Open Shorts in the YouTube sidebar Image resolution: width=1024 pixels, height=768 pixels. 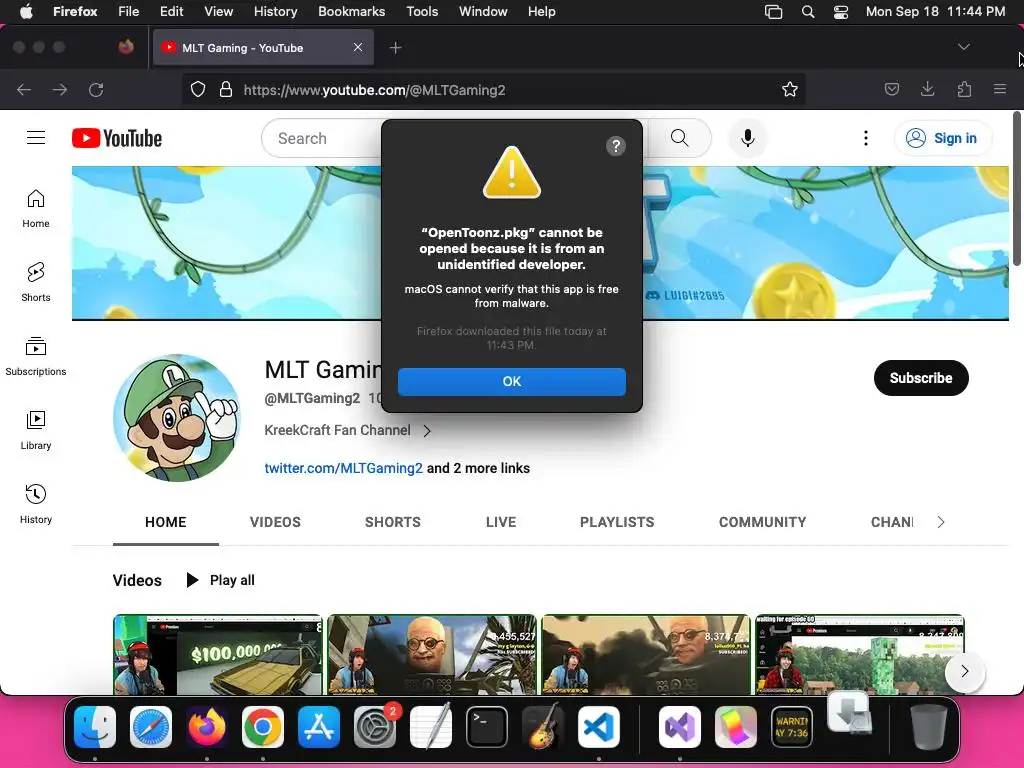pos(36,283)
